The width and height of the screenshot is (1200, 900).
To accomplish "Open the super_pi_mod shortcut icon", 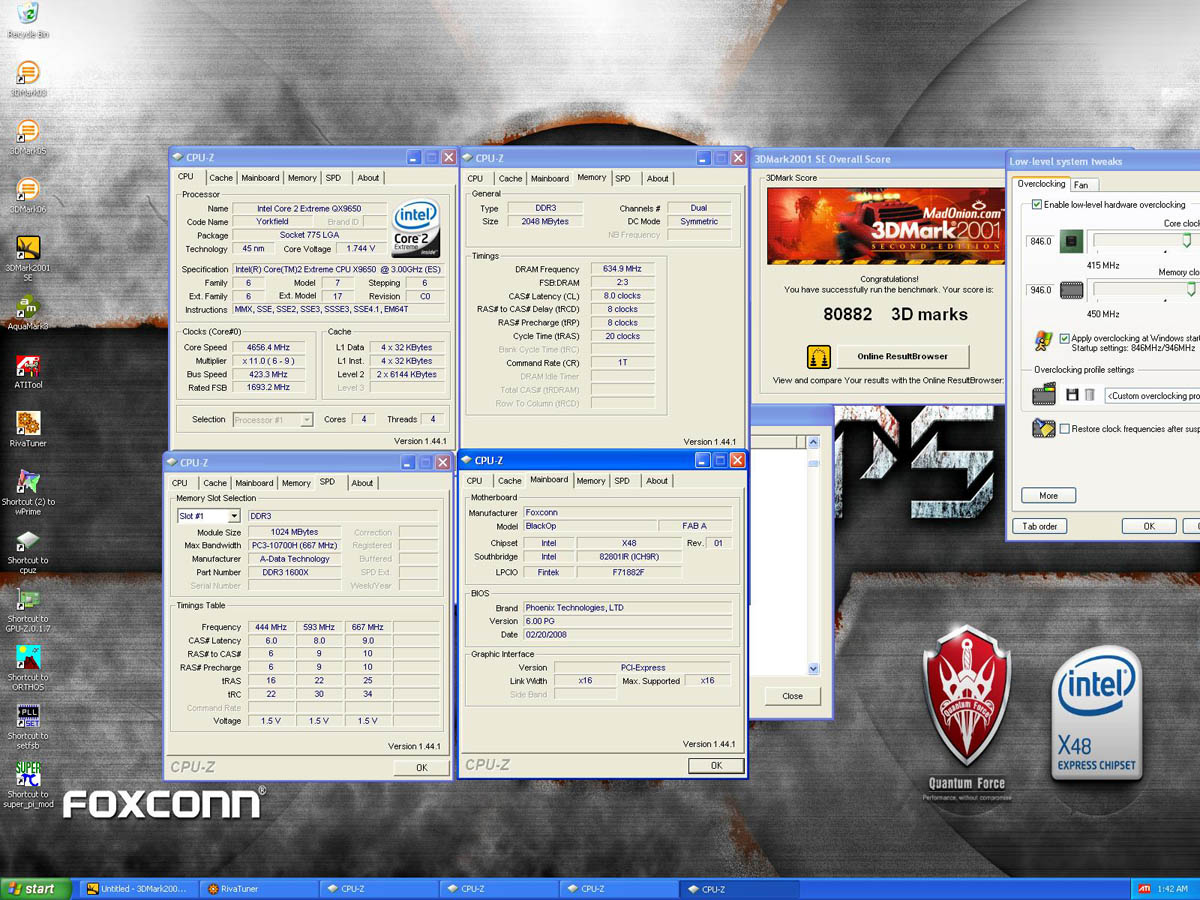I will (28, 774).
